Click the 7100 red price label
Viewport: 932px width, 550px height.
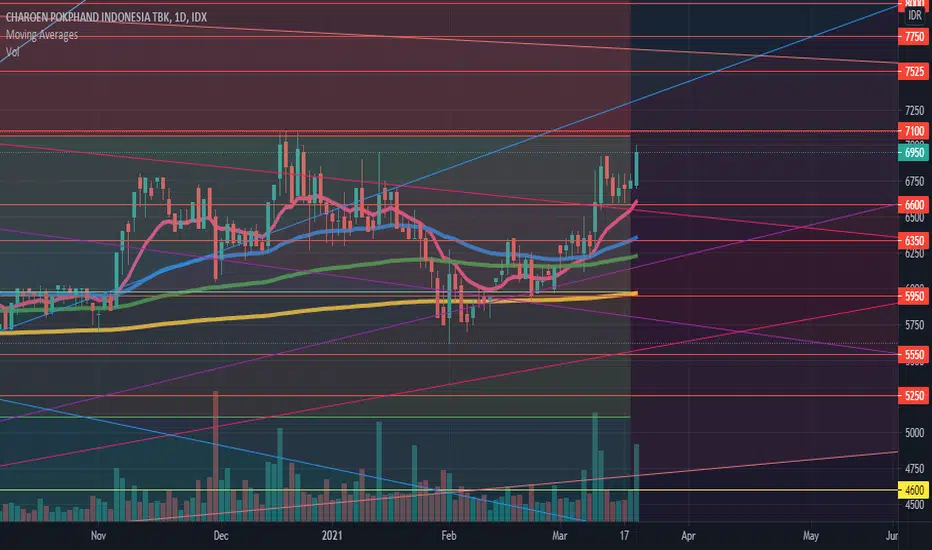click(x=914, y=131)
